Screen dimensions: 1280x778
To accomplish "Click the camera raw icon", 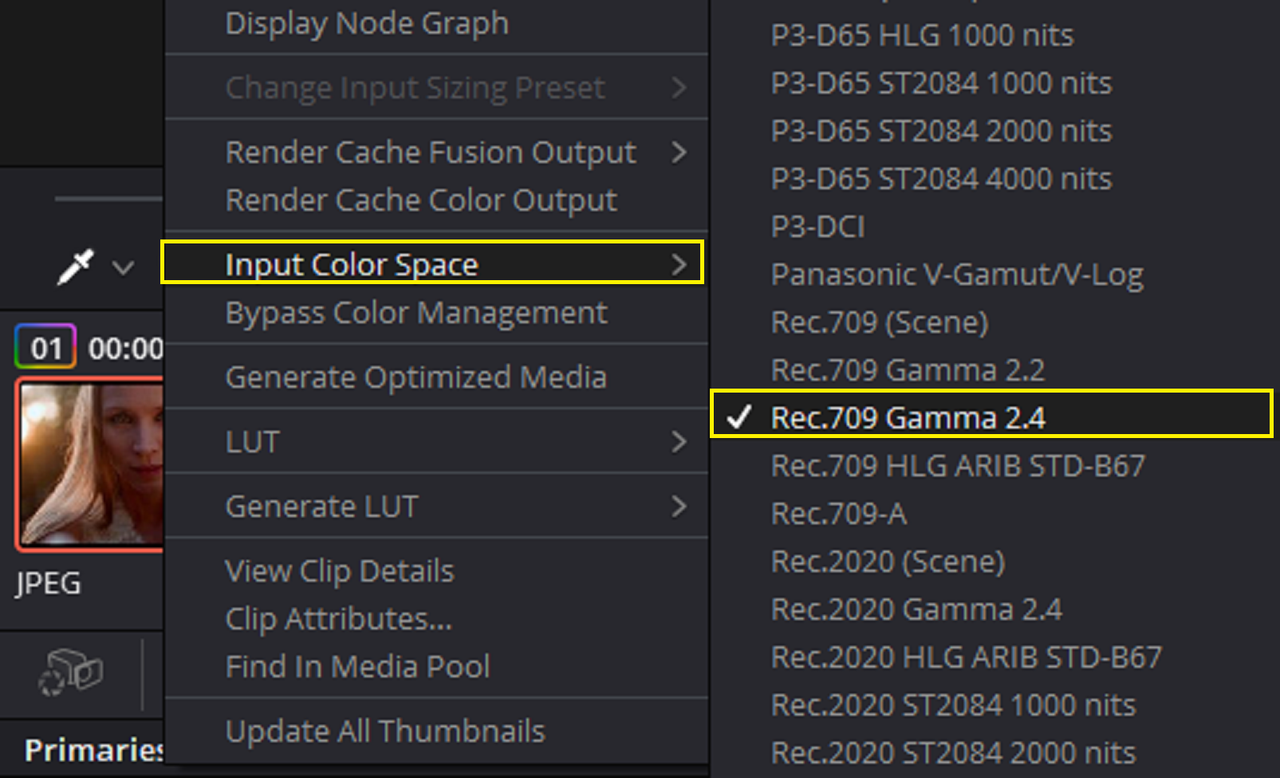I will (x=69, y=671).
